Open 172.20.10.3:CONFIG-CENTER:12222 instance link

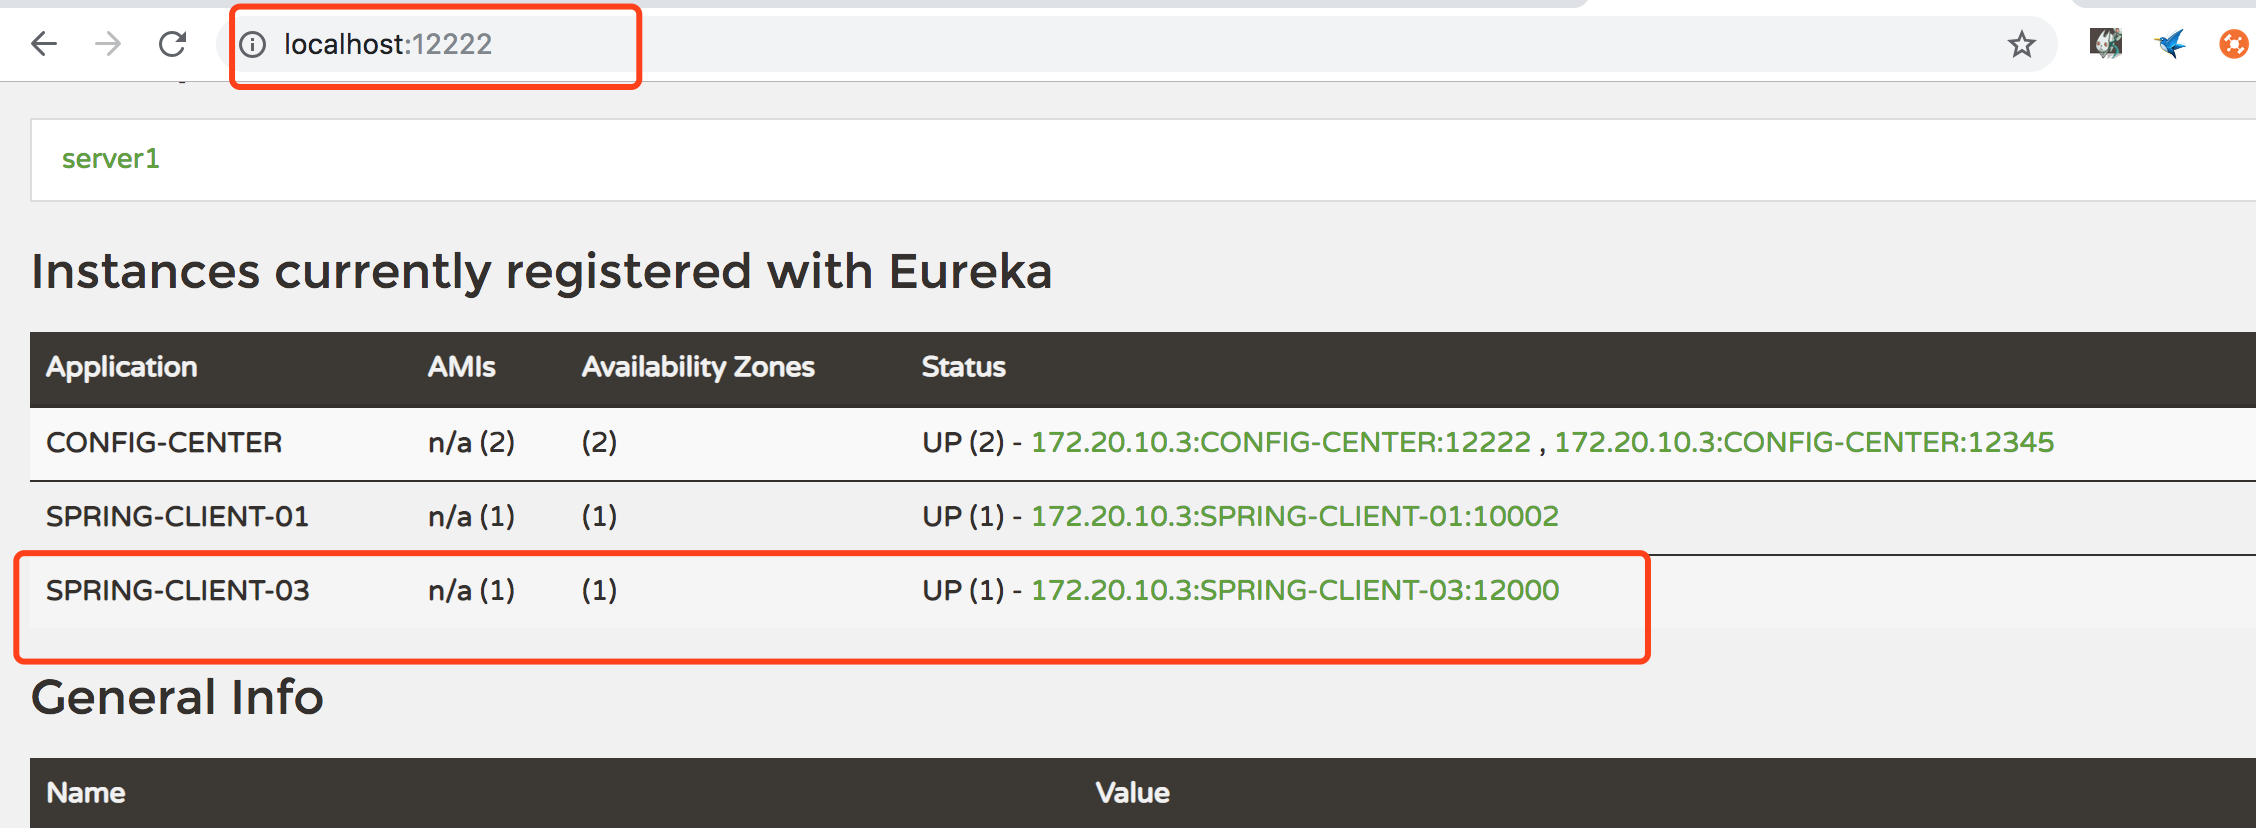coord(1281,442)
